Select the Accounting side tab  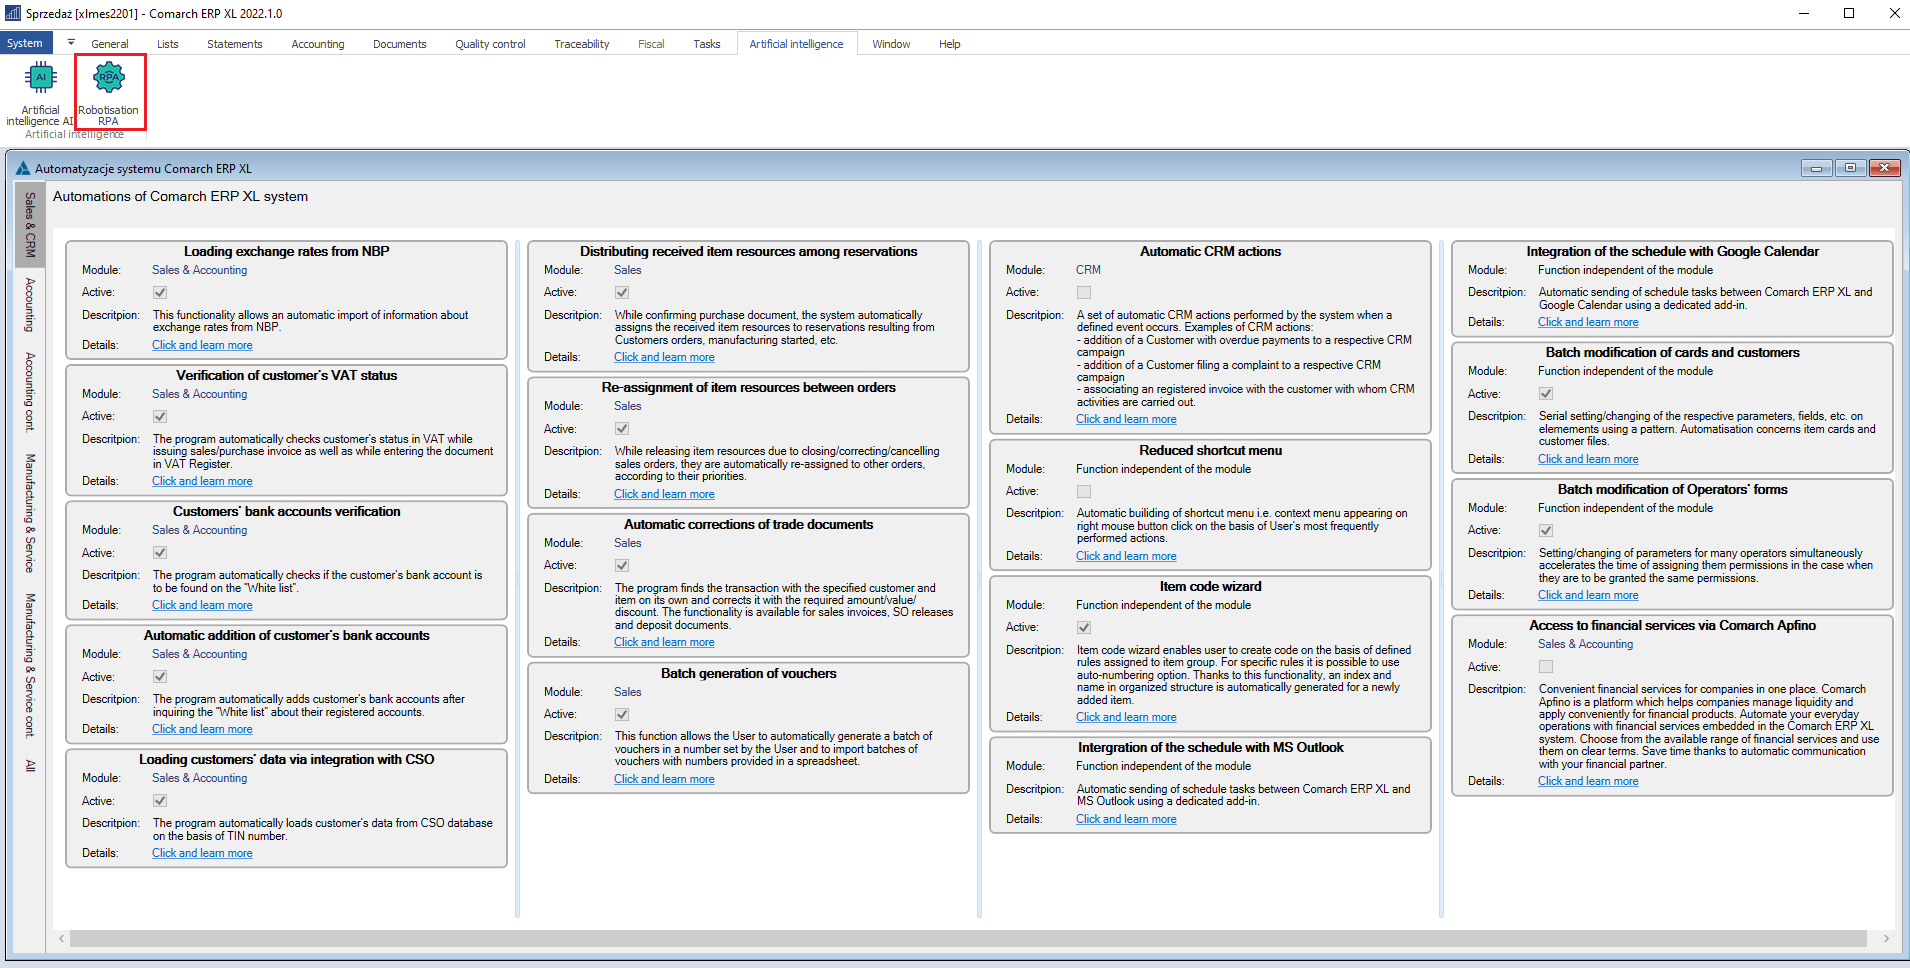click(x=30, y=305)
